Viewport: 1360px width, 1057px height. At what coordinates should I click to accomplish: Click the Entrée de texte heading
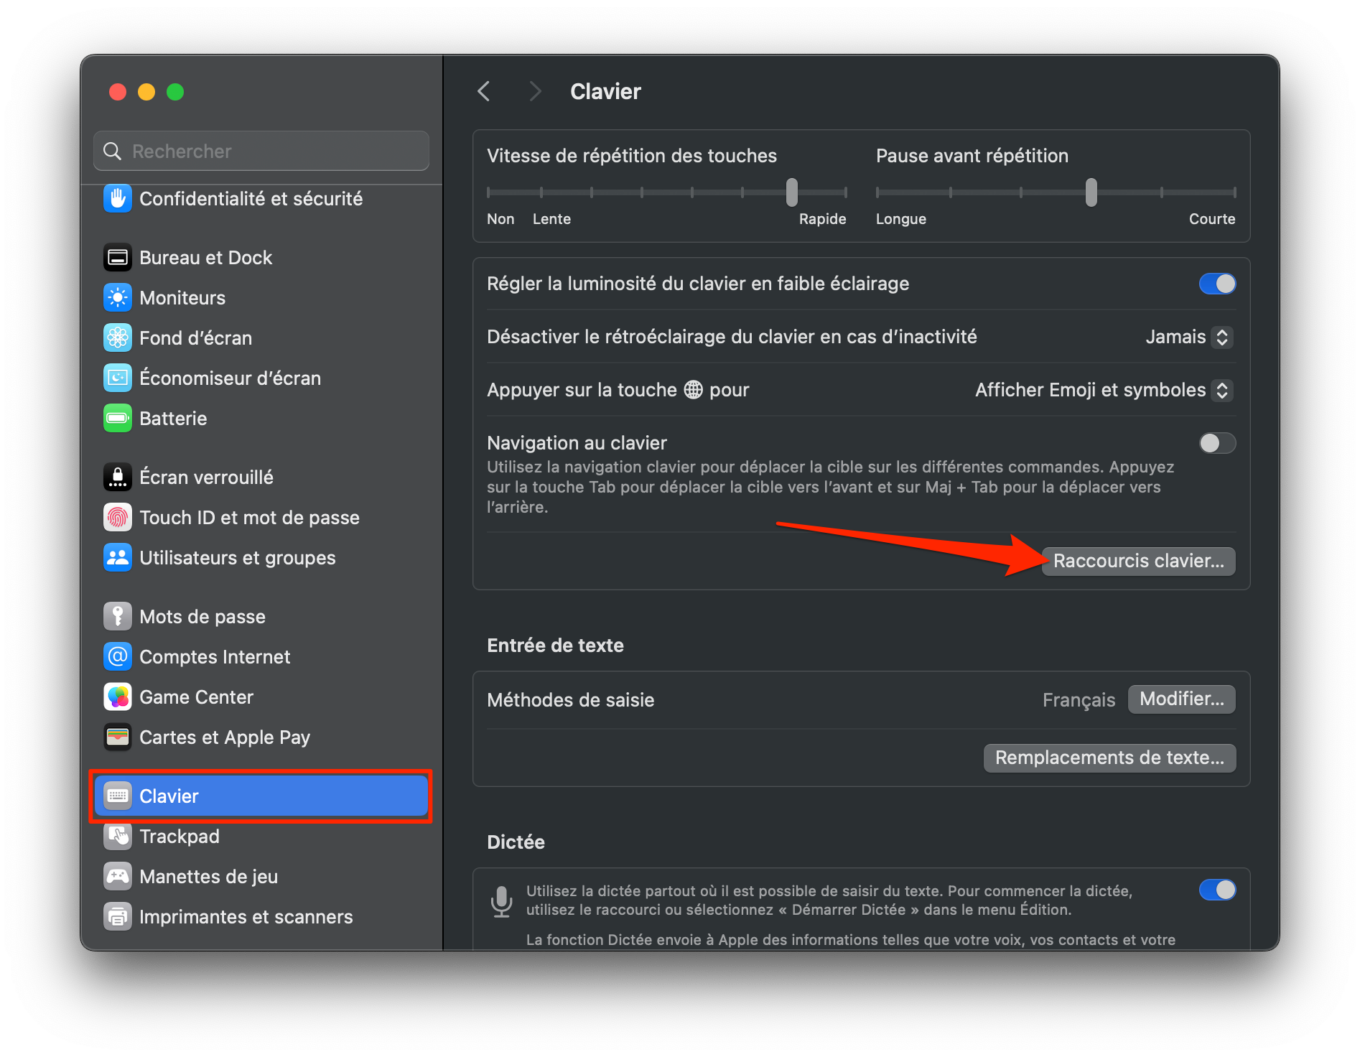click(x=555, y=646)
